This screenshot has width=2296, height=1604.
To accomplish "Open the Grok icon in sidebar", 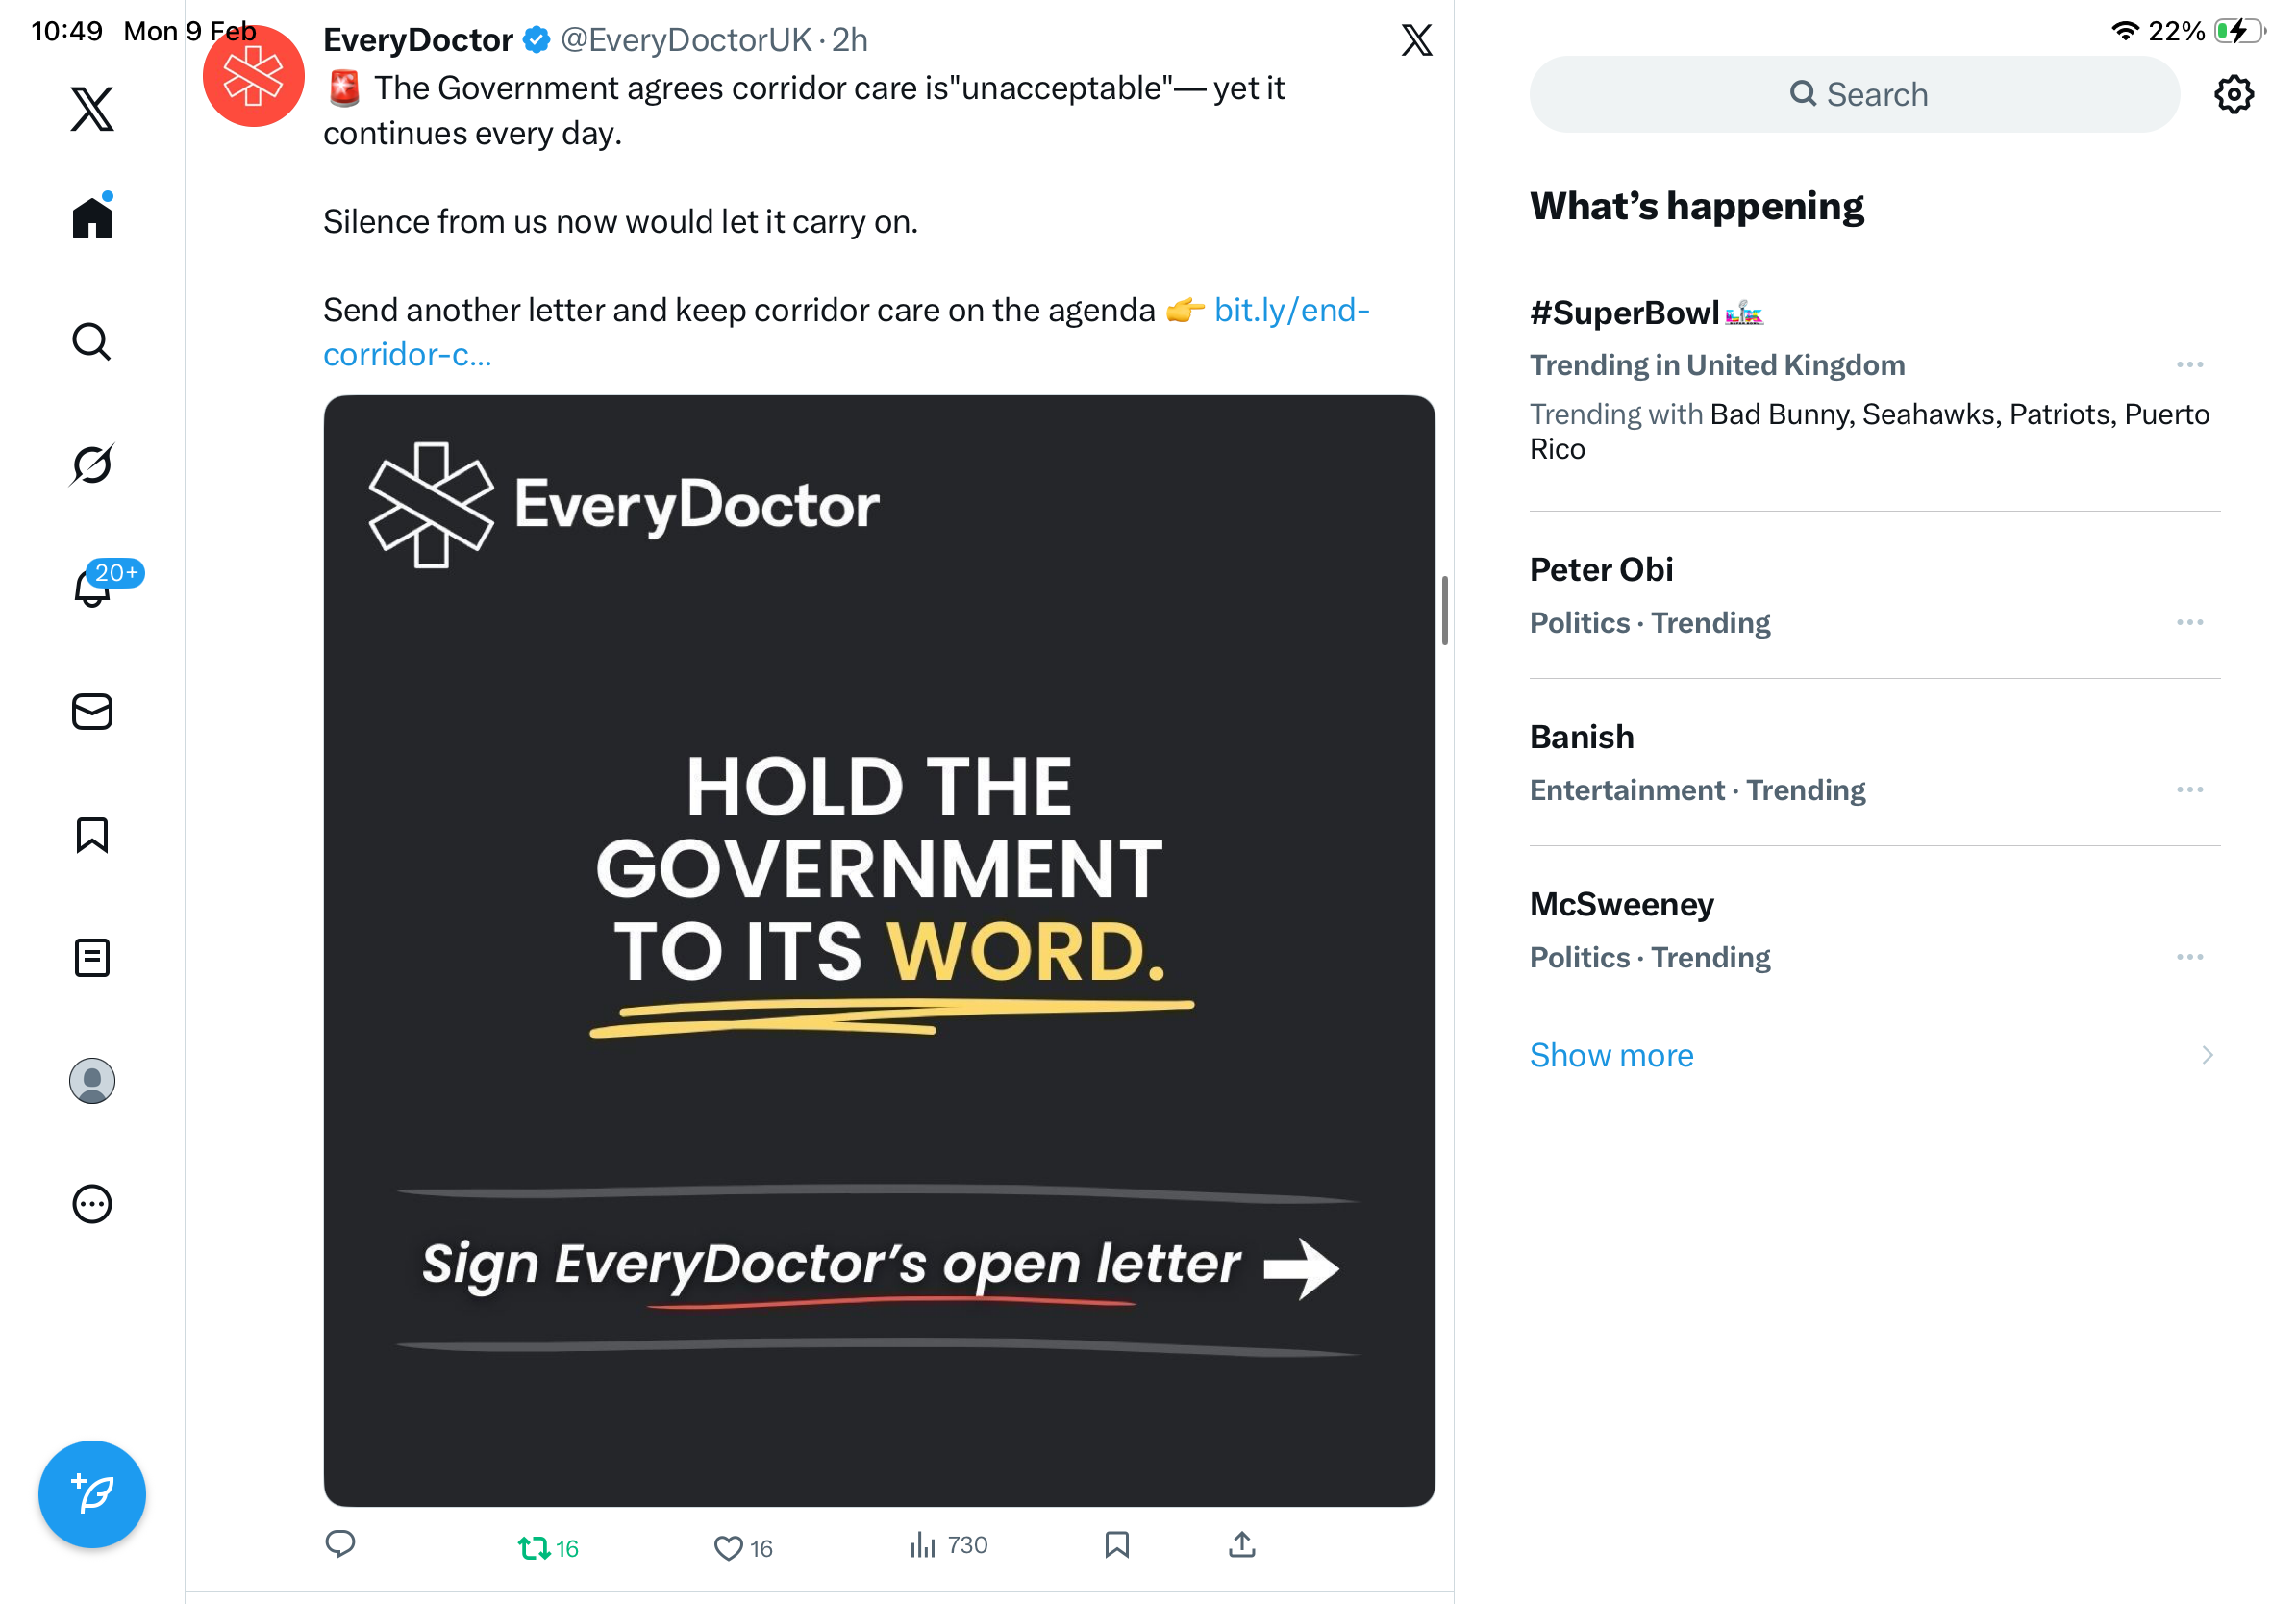I will coord(92,464).
